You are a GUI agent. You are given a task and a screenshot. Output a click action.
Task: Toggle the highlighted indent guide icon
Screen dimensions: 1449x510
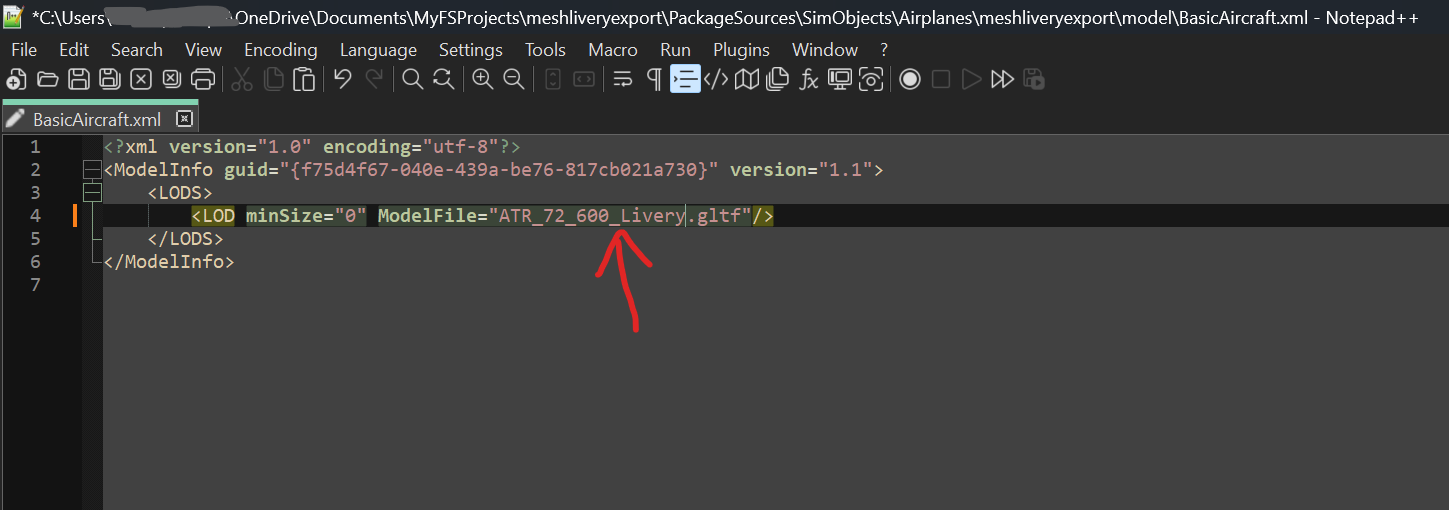pyautogui.click(x=685, y=80)
